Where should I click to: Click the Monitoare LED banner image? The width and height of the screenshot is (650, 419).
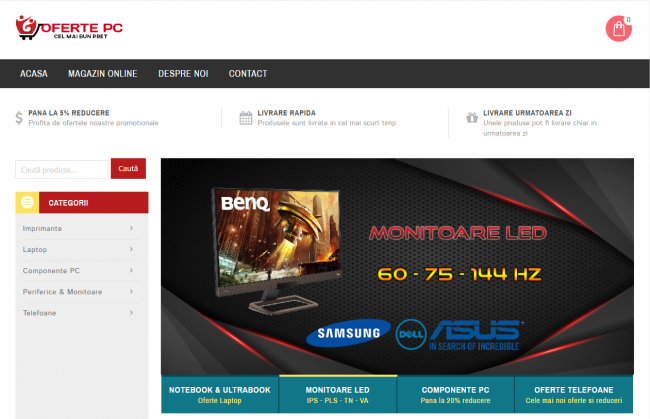(x=397, y=266)
